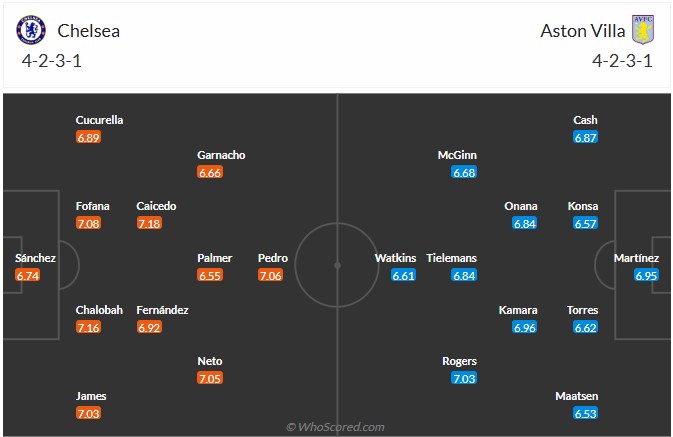673x437 pixels.
Task: Select Rogers' 7.03 rating badge
Action: click(x=464, y=378)
